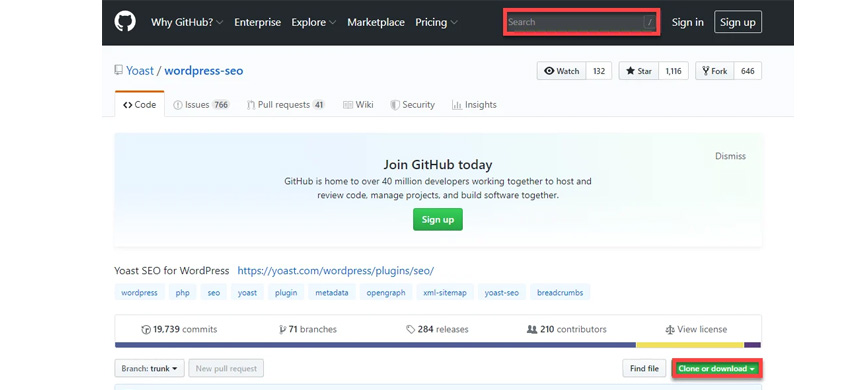This screenshot has width=868, height=390.
Task: Click the language color bar
Action: click(437, 345)
